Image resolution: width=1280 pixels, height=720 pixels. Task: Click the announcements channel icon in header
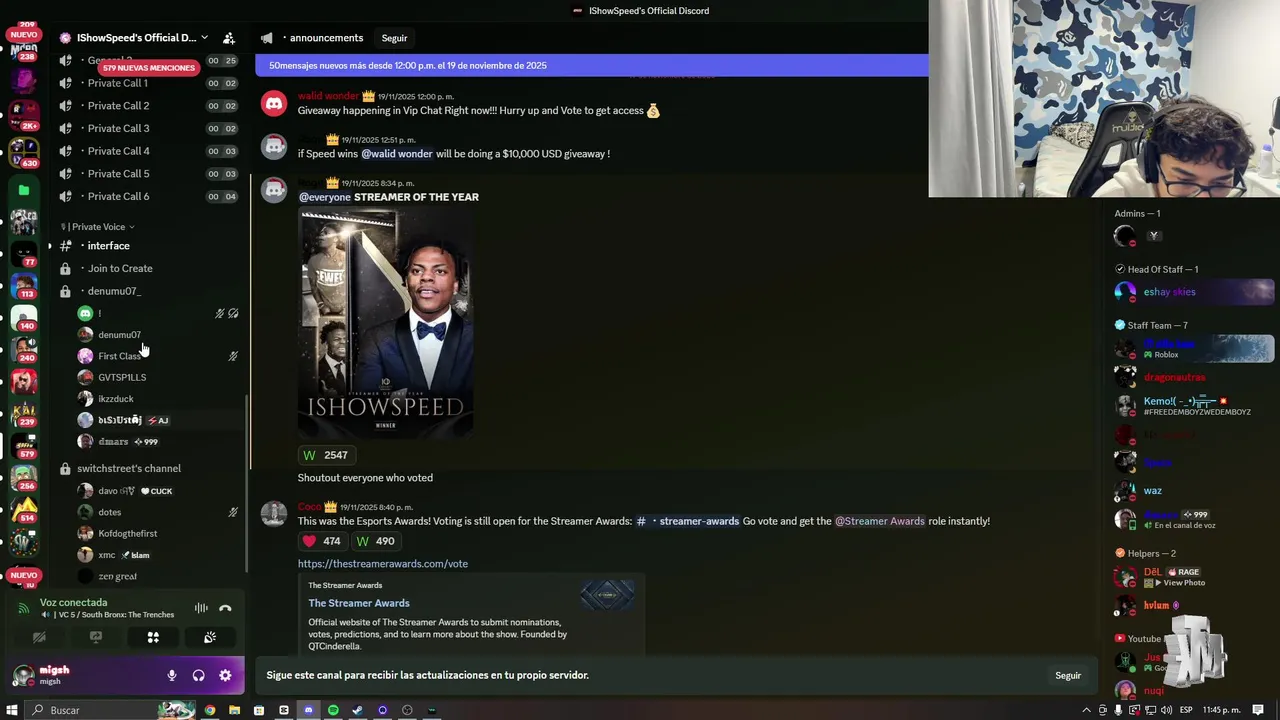tap(267, 38)
